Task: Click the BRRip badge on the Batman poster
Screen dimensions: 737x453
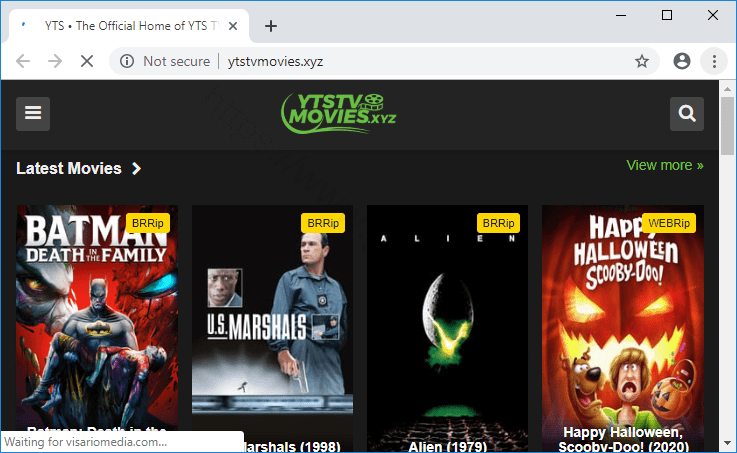Action: click(x=148, y=223)
